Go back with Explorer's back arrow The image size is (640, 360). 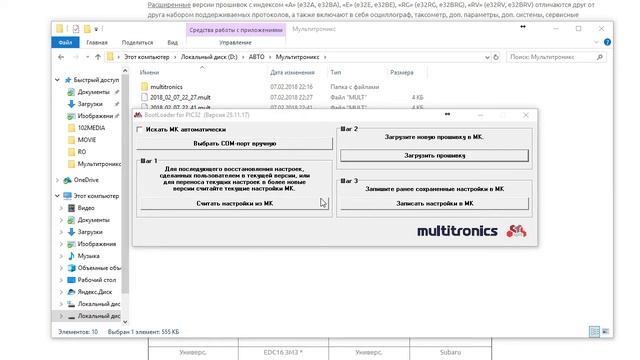tap(61, 57)
